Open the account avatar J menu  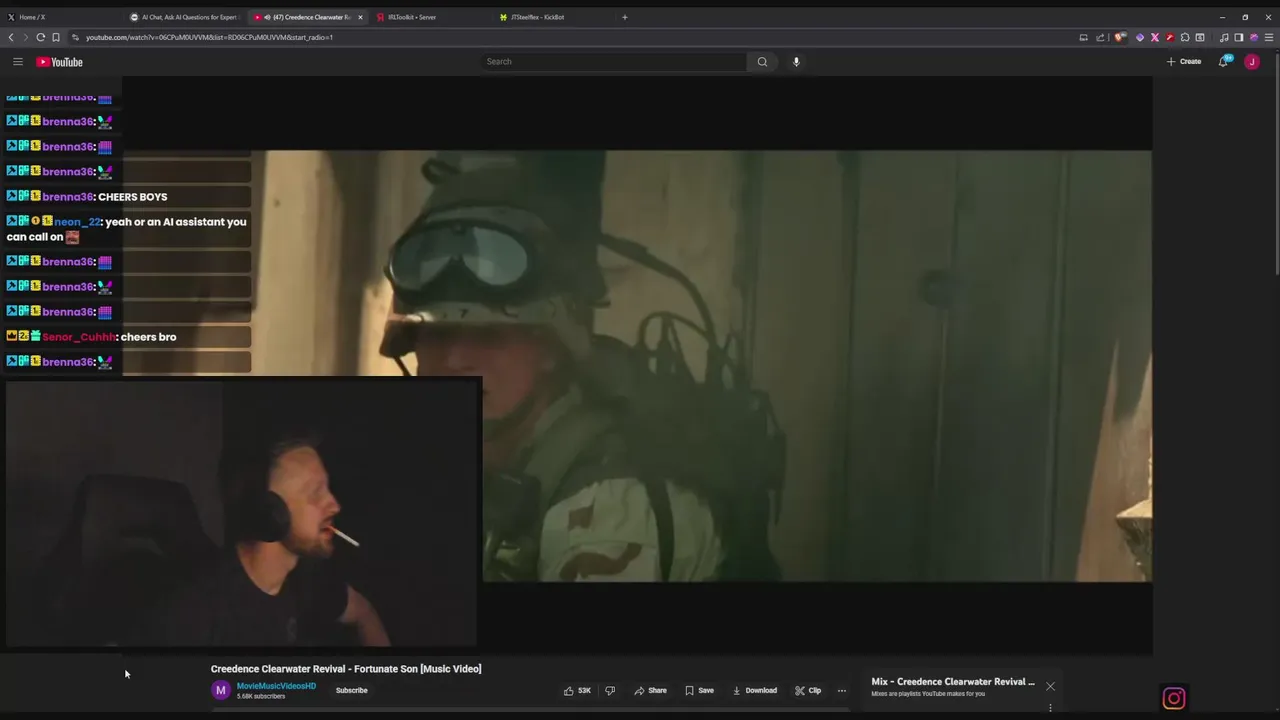pyautogui.click(x=1252, y=62)
